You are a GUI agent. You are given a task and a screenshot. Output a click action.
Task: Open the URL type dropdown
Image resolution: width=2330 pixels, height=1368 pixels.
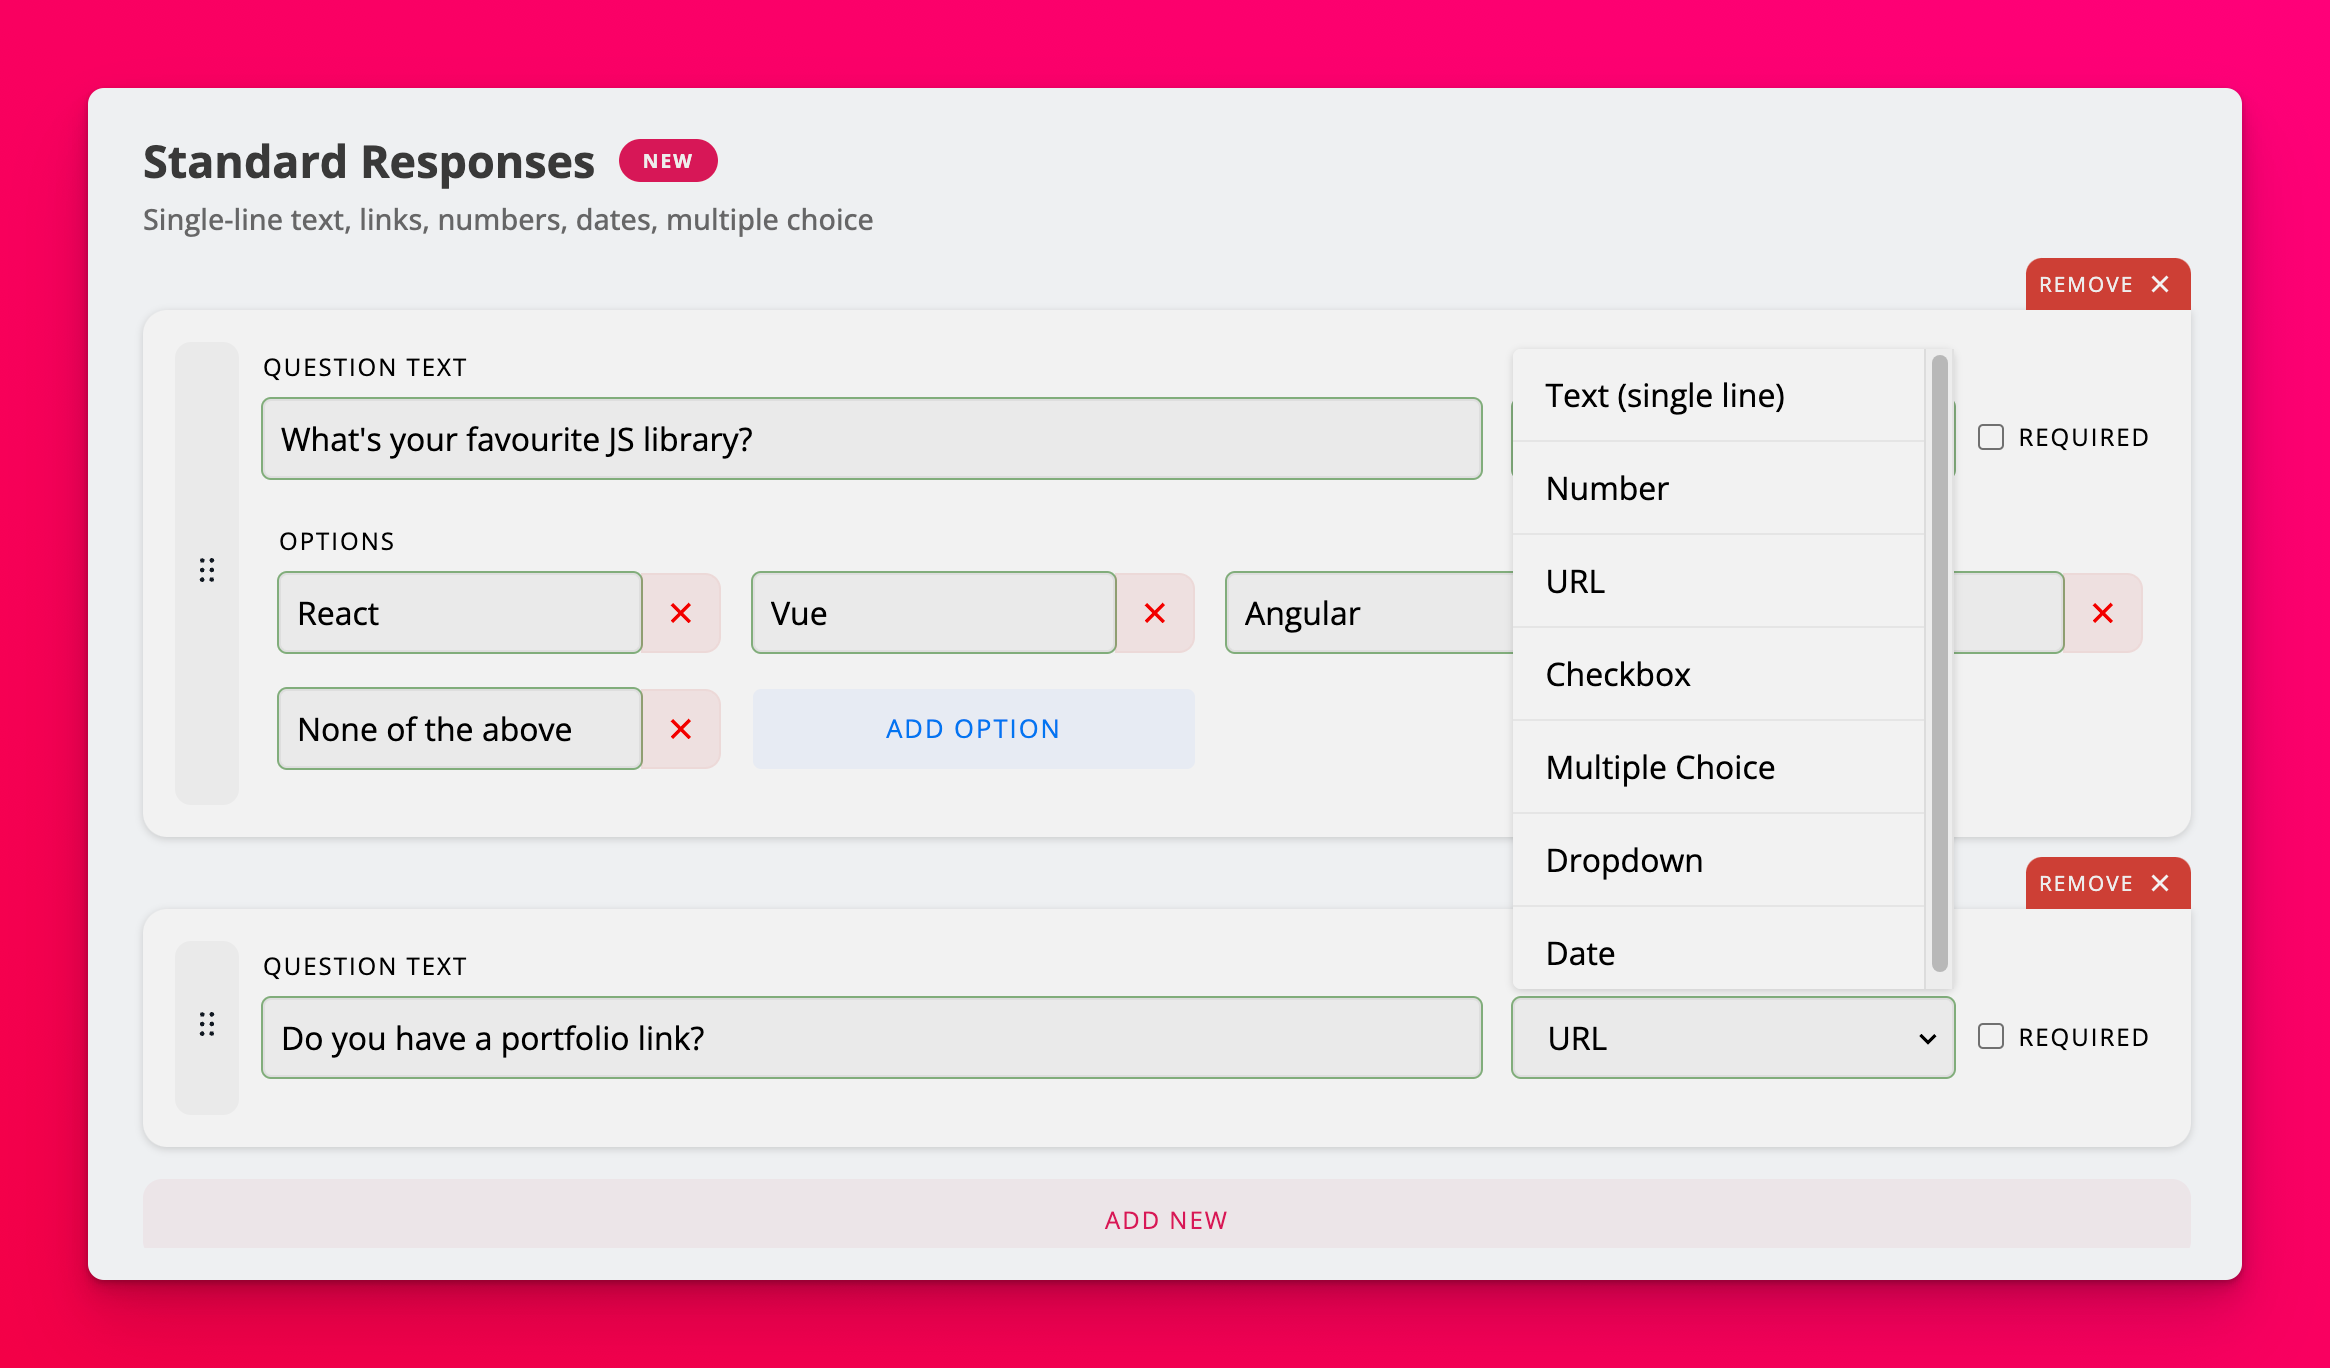1732,1038
